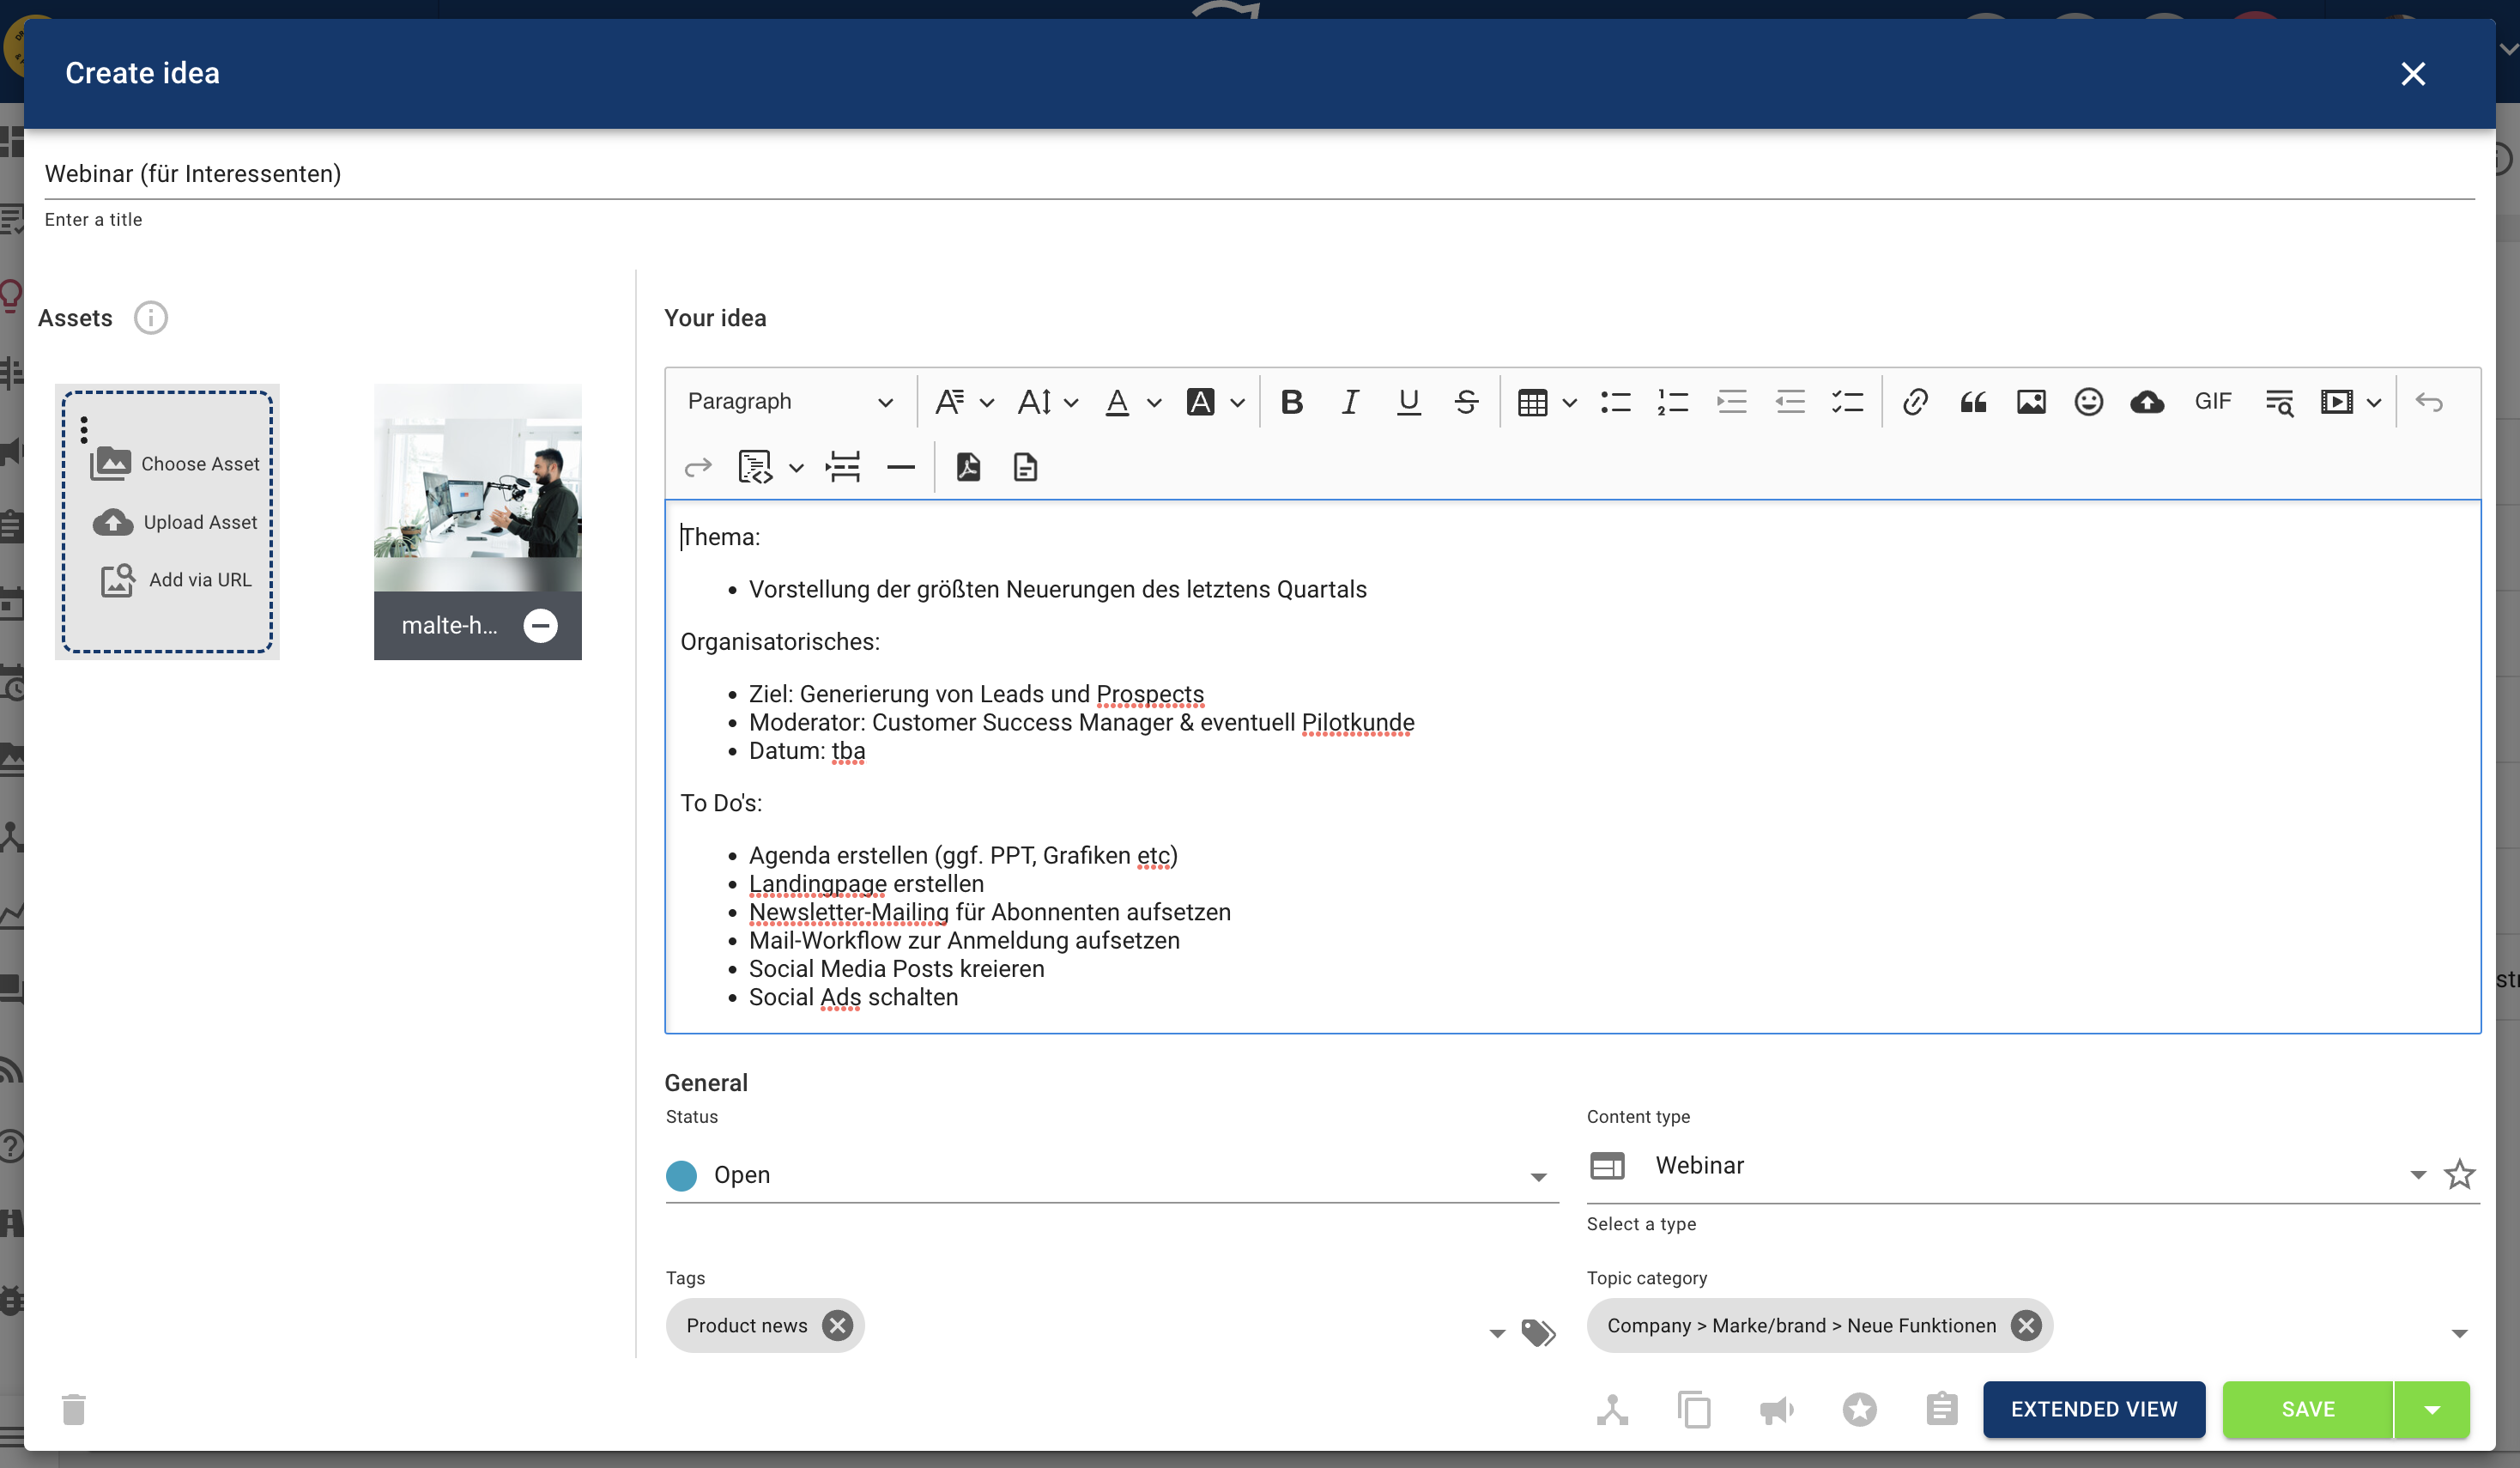Viewport: 2520px width, 1468px height.
Task: Expand the Tags dropdown
Action: (x=1497, y=1333)
